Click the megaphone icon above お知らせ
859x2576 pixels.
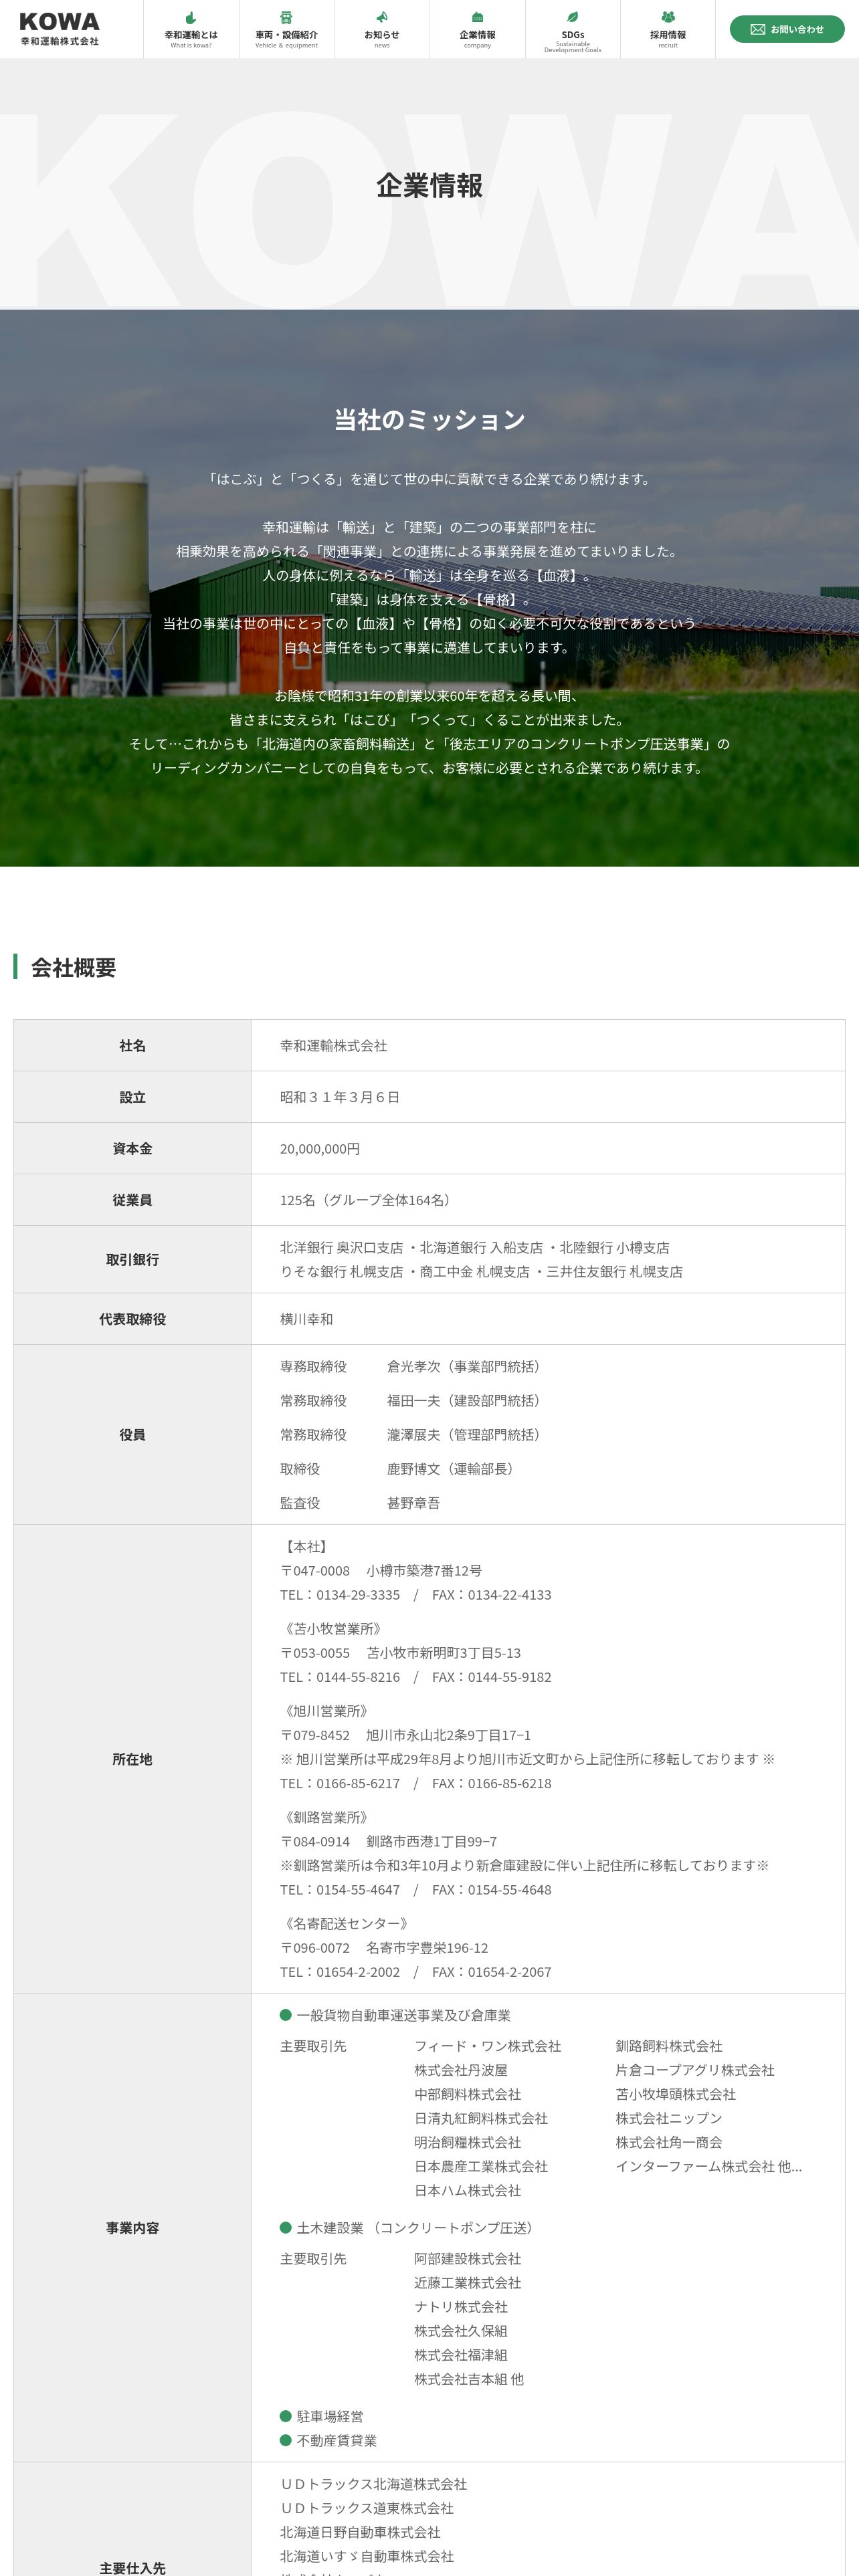point(382,17)
